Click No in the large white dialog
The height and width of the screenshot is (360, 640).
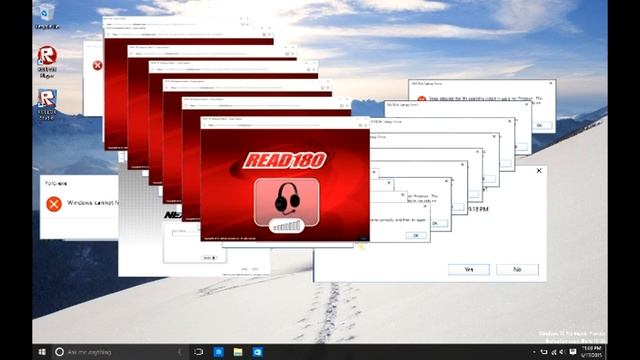pos(517,269)
